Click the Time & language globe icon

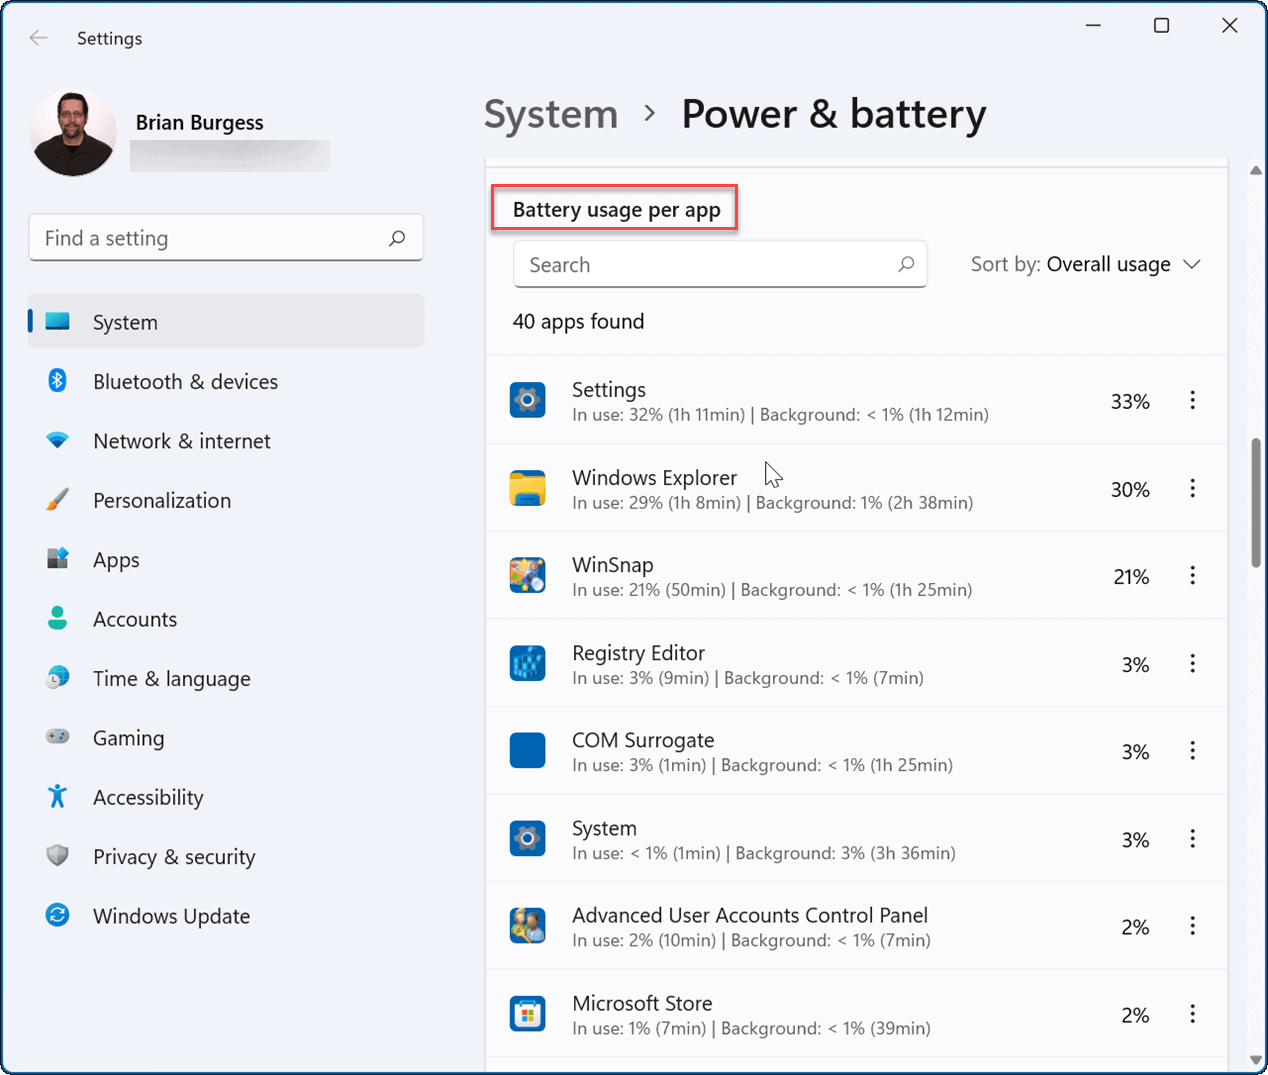58,677
